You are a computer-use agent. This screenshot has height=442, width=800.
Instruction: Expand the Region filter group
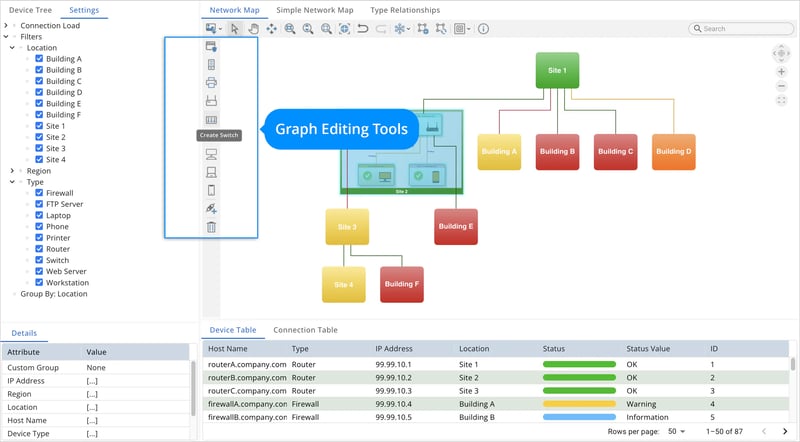[x=12, y=170]
